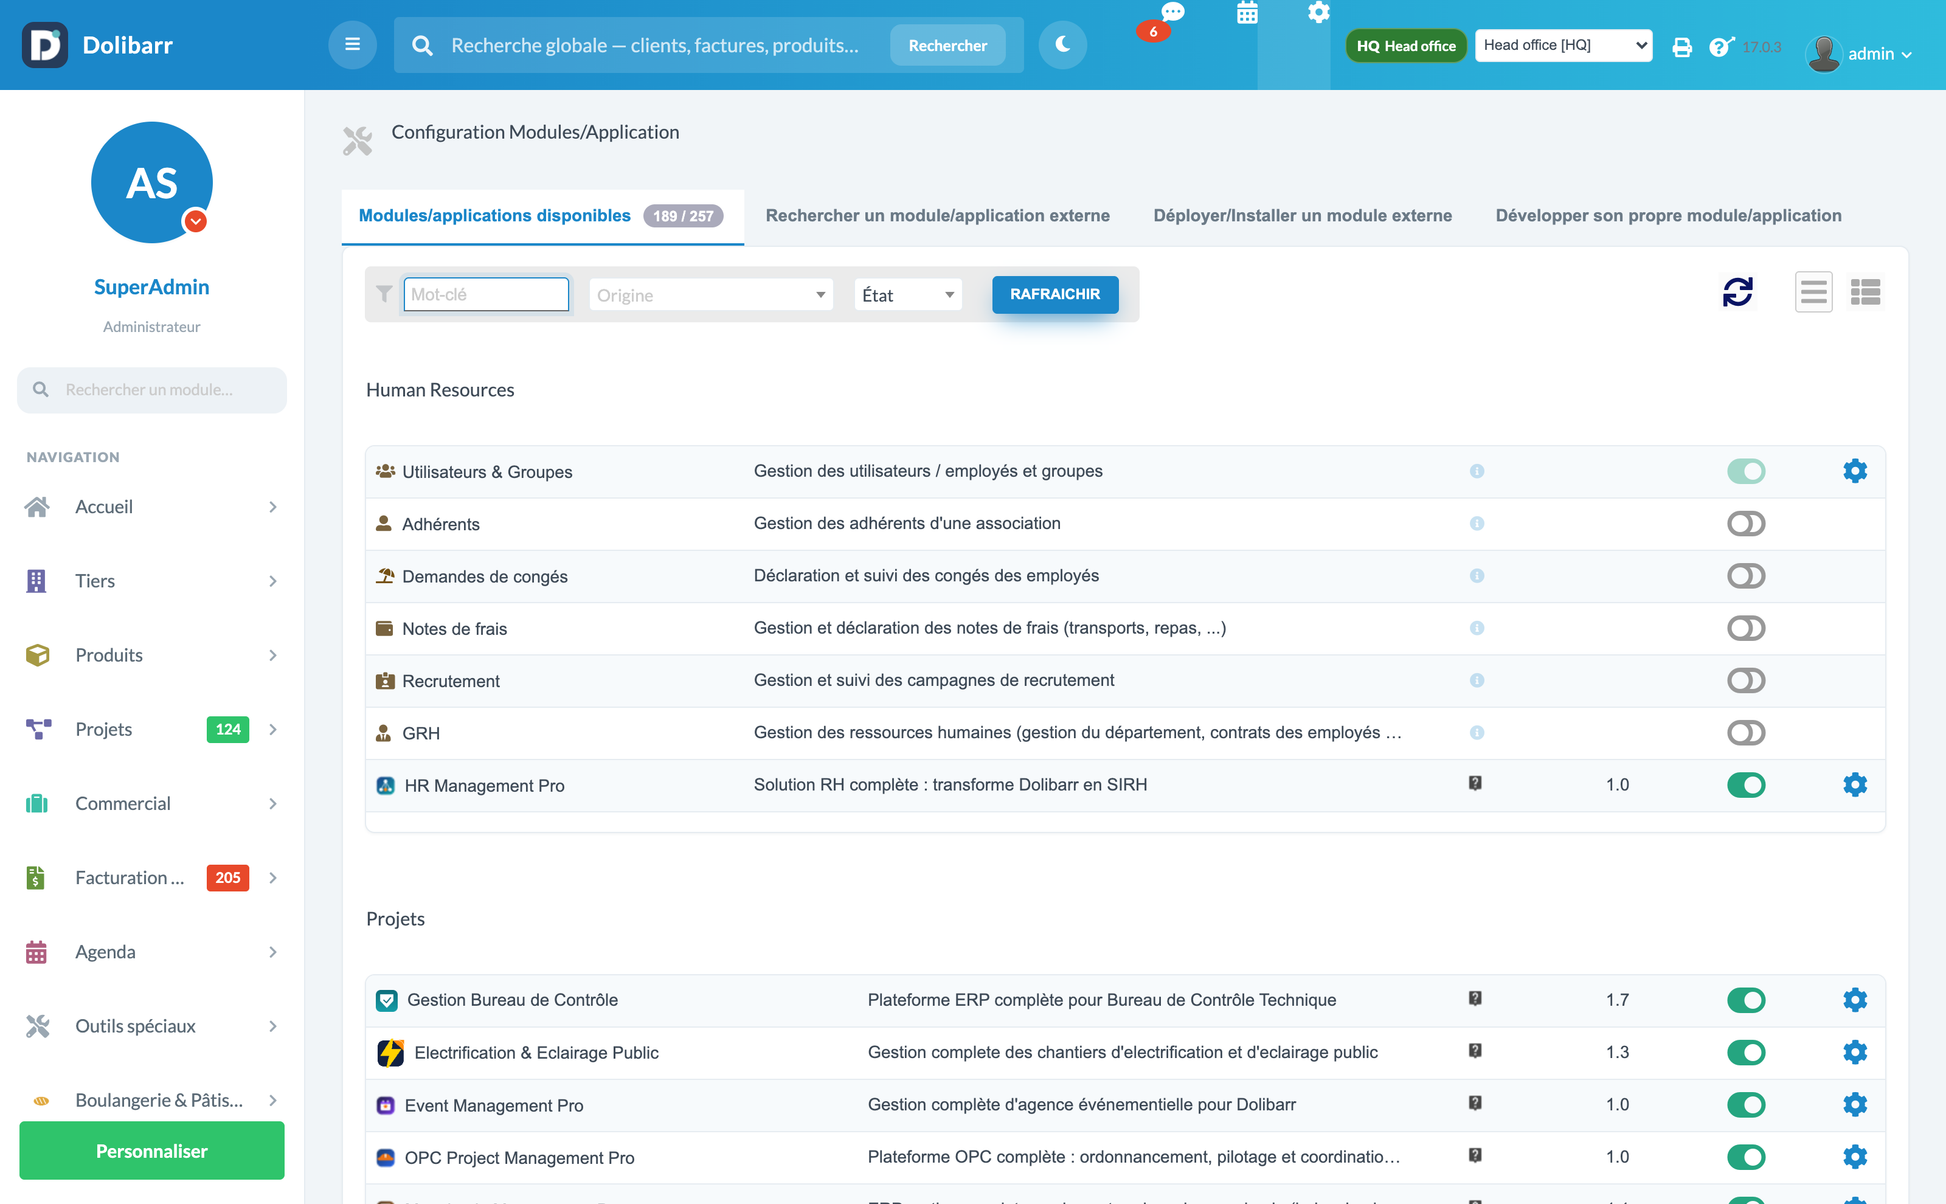
Task: Open the calendar icon in top bar
Action: tap(1247, 13)
